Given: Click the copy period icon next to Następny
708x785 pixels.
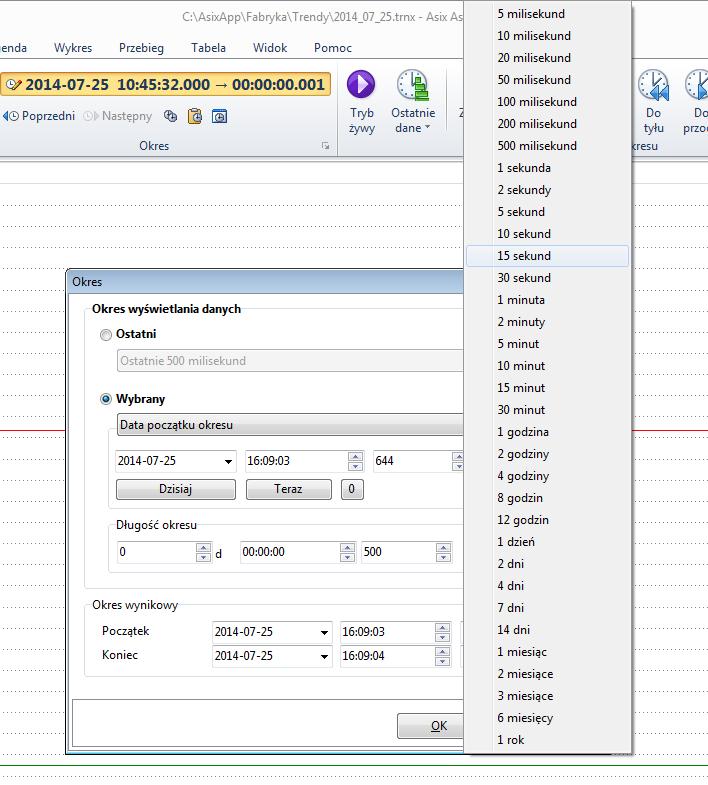Looking at the screenshot, I should coord(171,116).
